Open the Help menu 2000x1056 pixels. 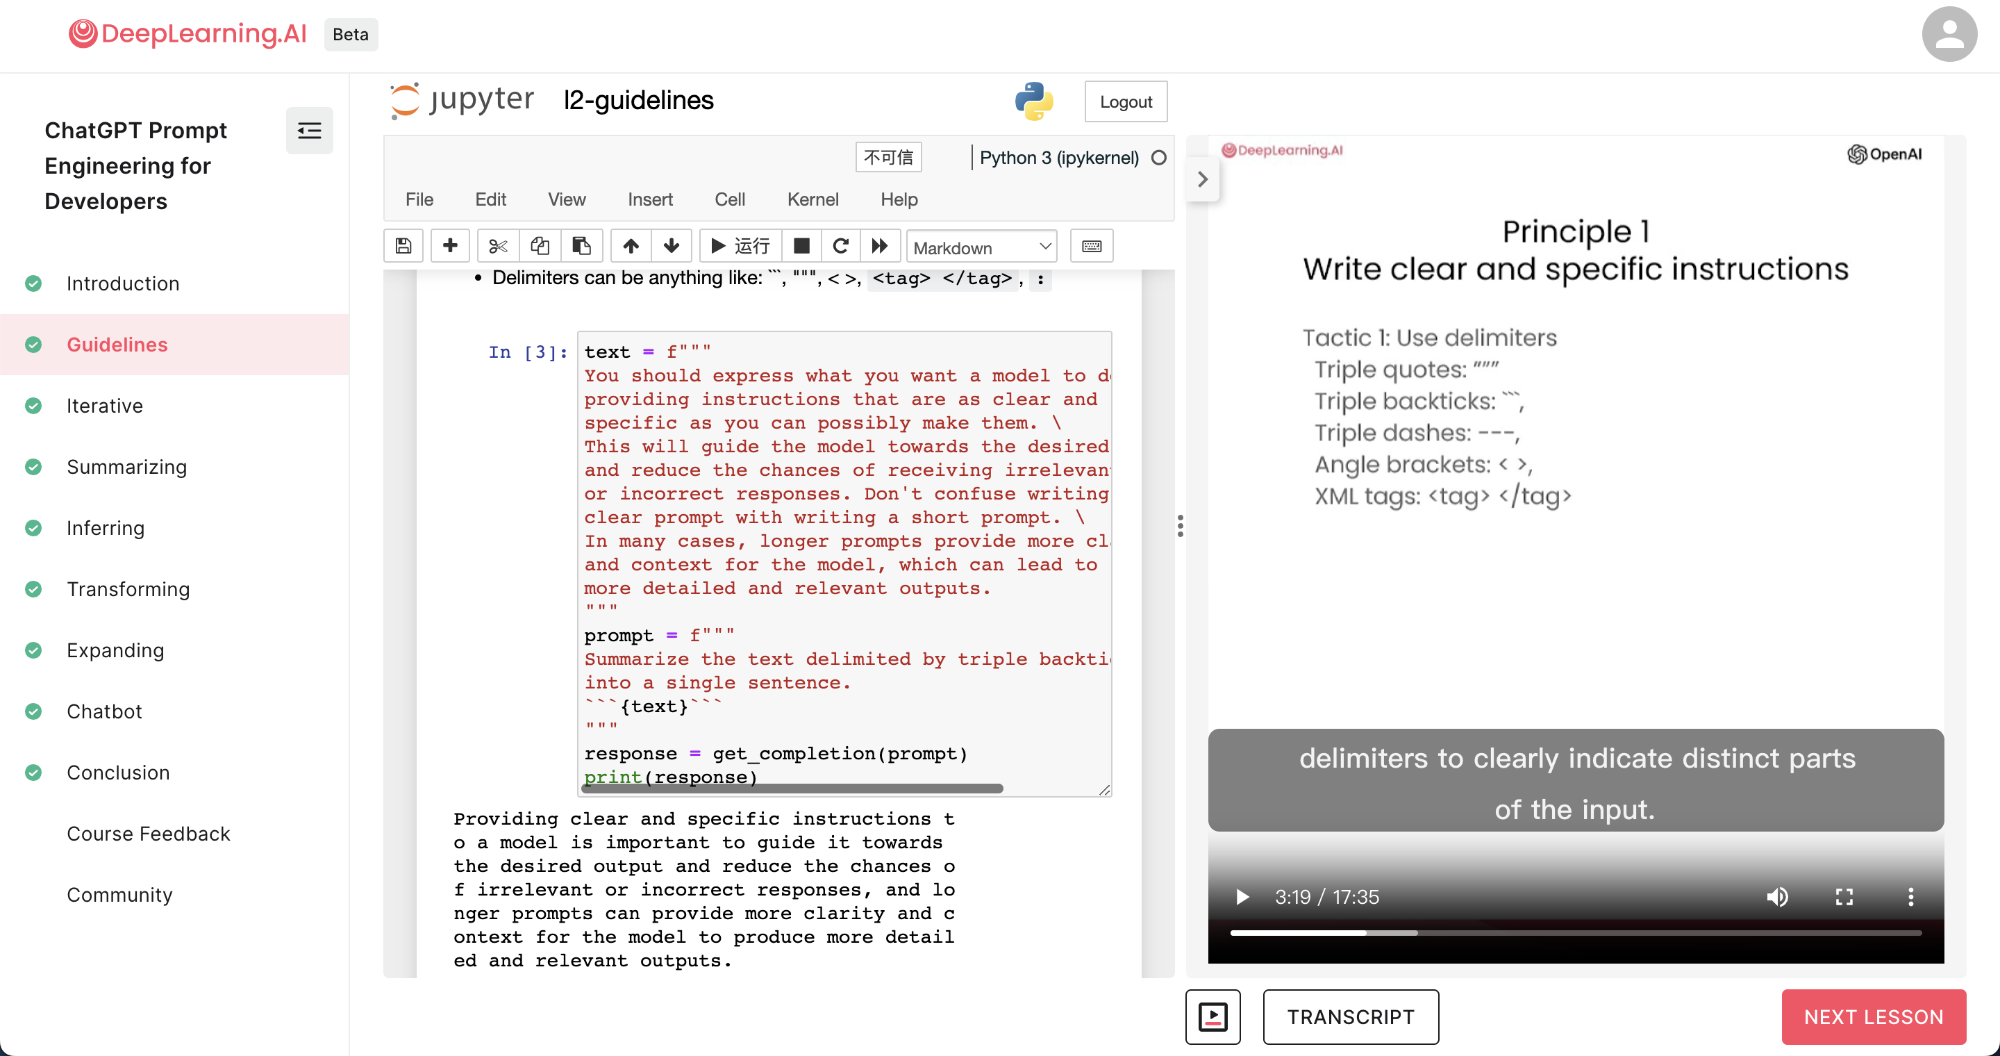[x=899, y=199]
